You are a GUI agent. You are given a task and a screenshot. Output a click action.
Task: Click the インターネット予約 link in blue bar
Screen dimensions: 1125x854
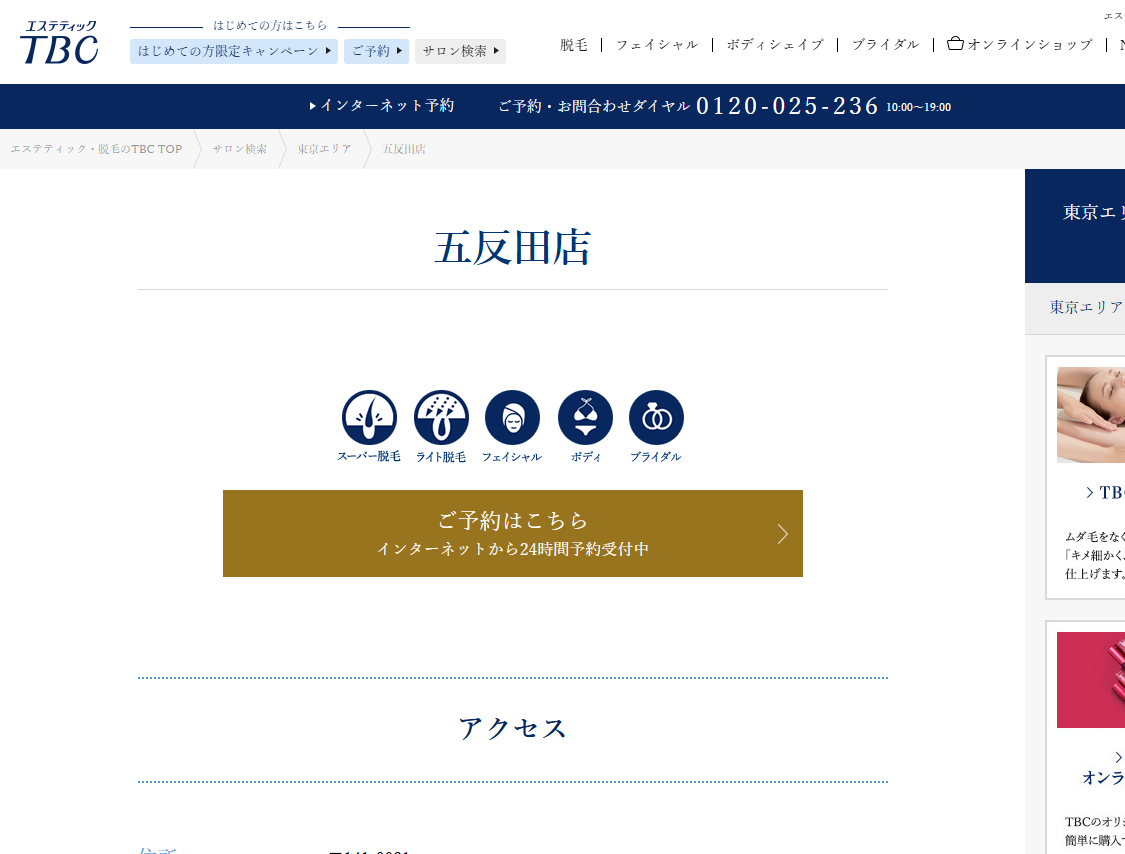point(382,105)
